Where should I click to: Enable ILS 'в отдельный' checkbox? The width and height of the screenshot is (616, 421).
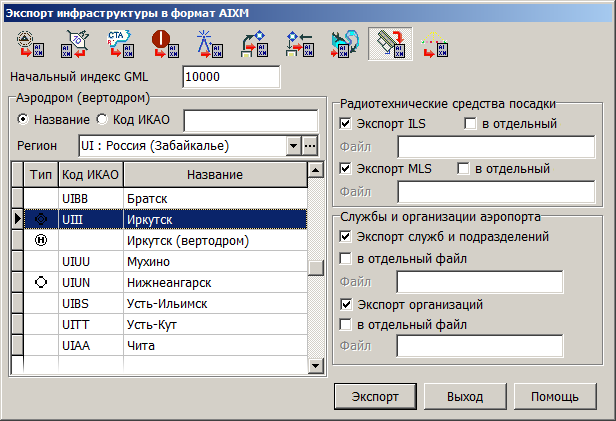click(470, 124)
